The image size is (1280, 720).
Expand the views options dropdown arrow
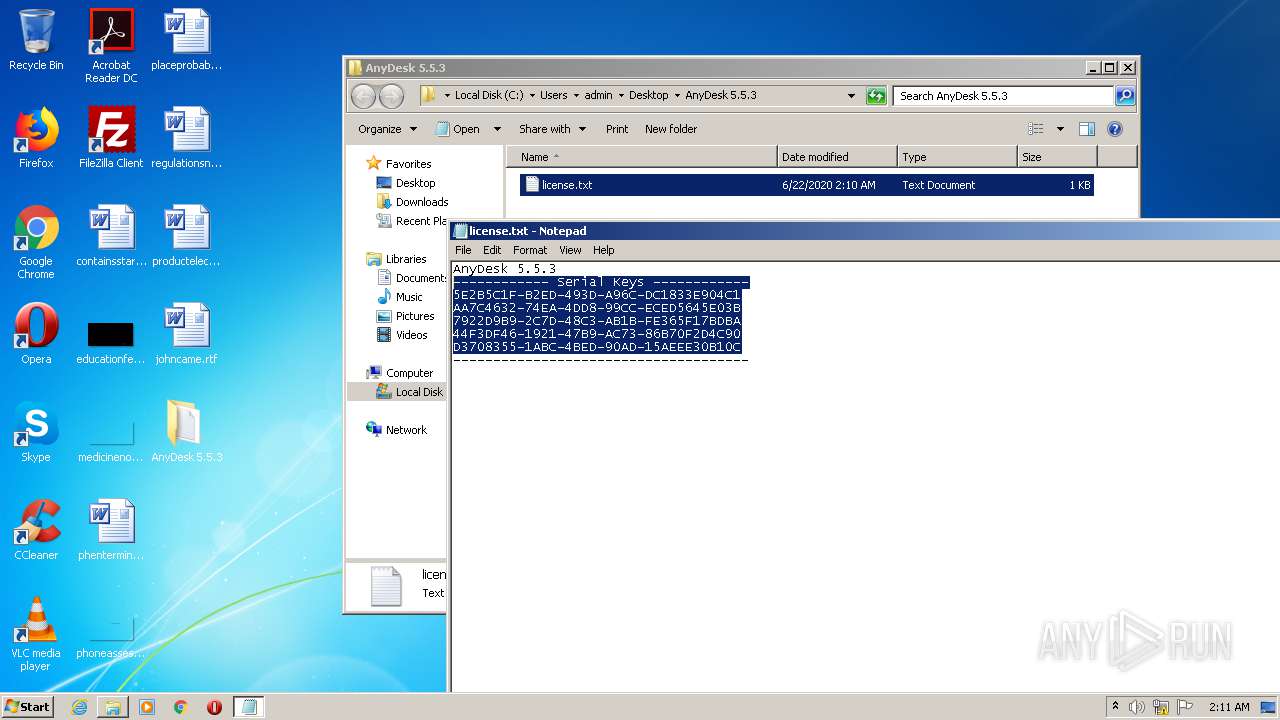tap(1060, 129)
